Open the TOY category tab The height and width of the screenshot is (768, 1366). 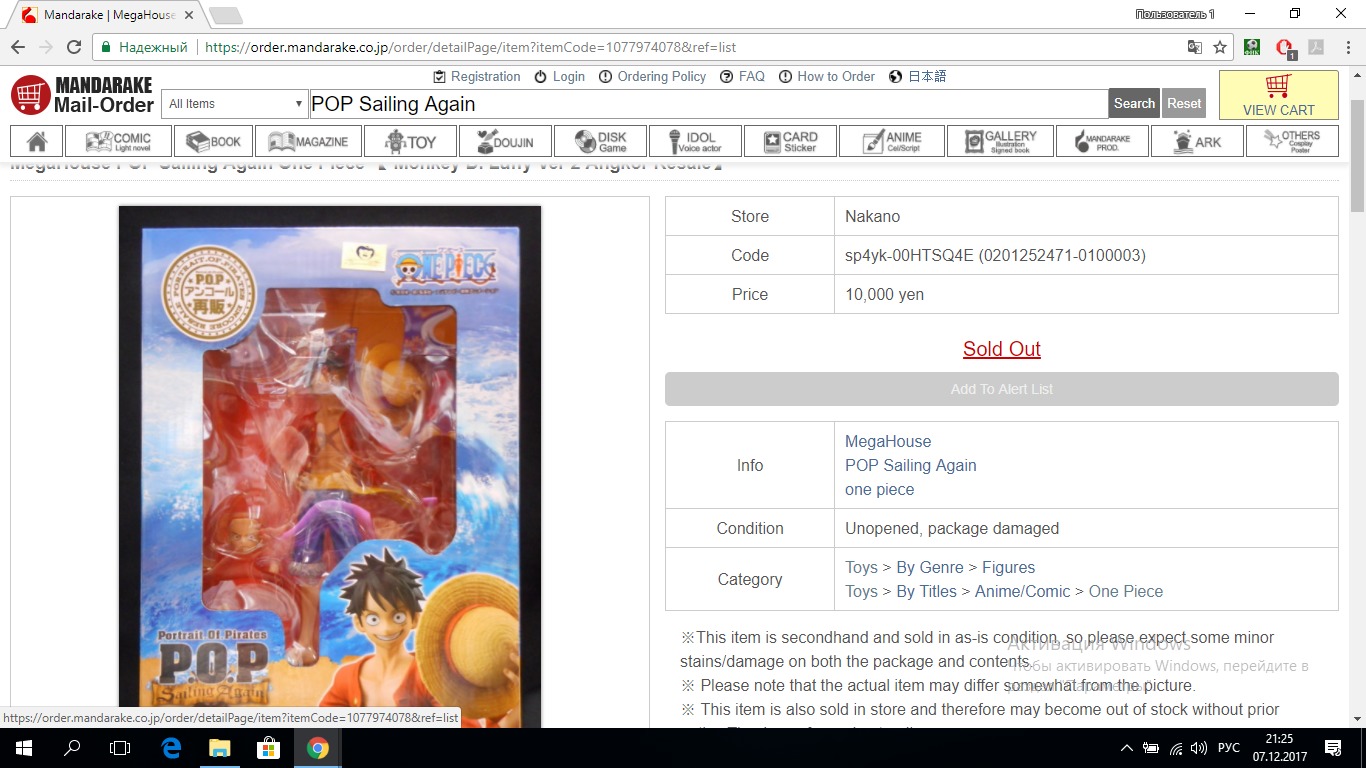click(x=410, y=141)
